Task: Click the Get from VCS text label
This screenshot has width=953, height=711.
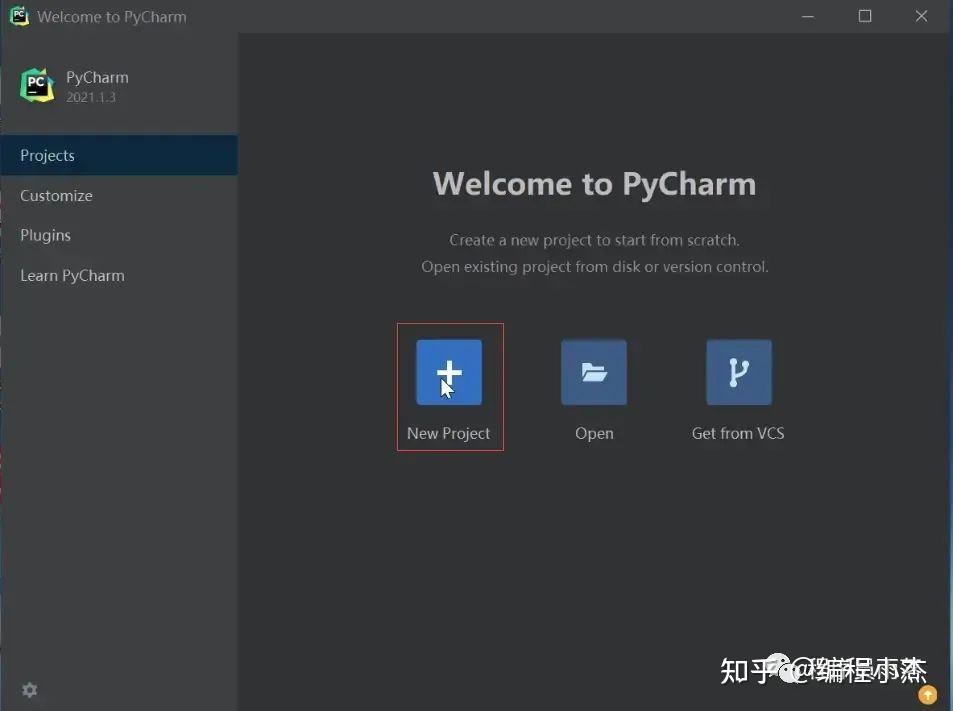Action: coord(737,432)
